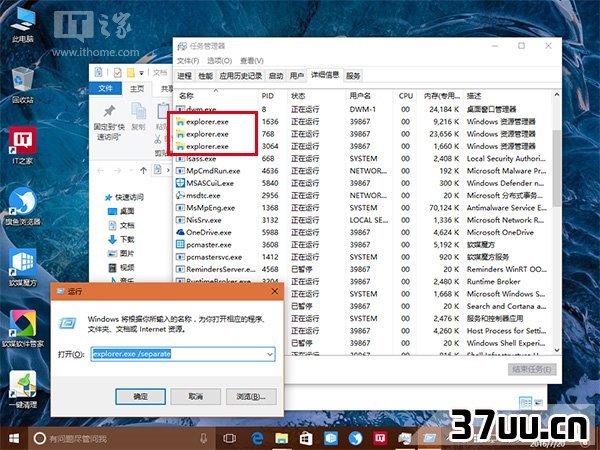
Task: Select the NisSrv.exe process row
Action: [x=363, y=220]
